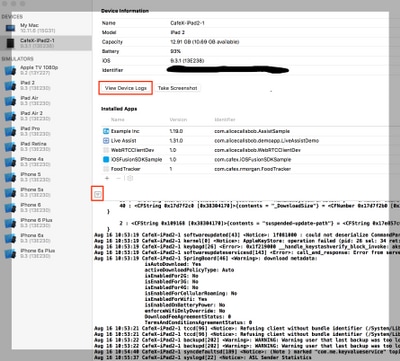Select the Example Inc app row
400x361 pixels.
(245, 131)
